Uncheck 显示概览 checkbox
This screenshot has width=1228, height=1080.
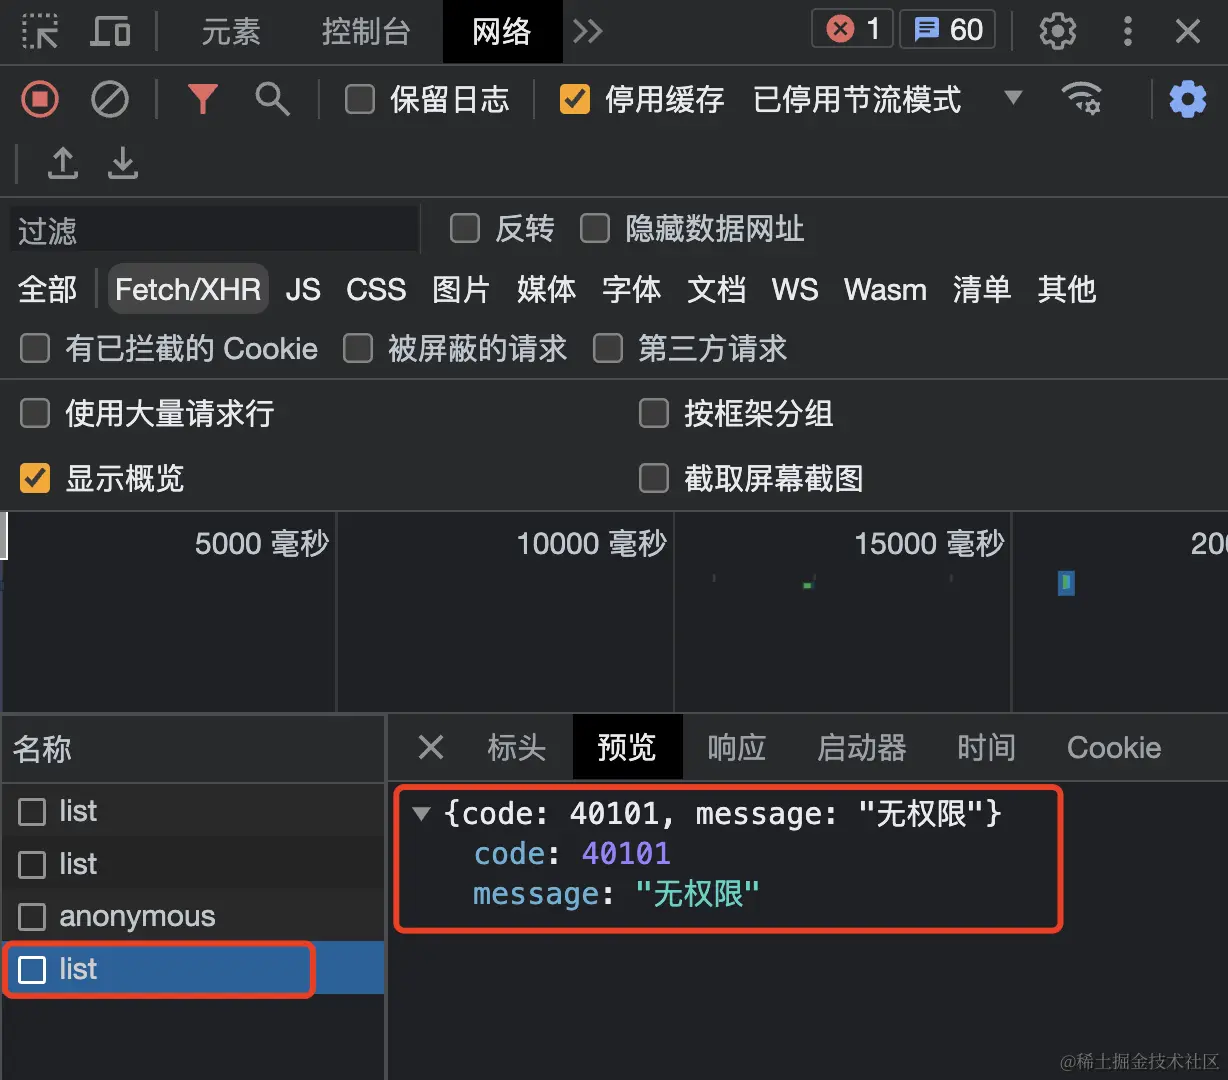[x=35, y=478]
